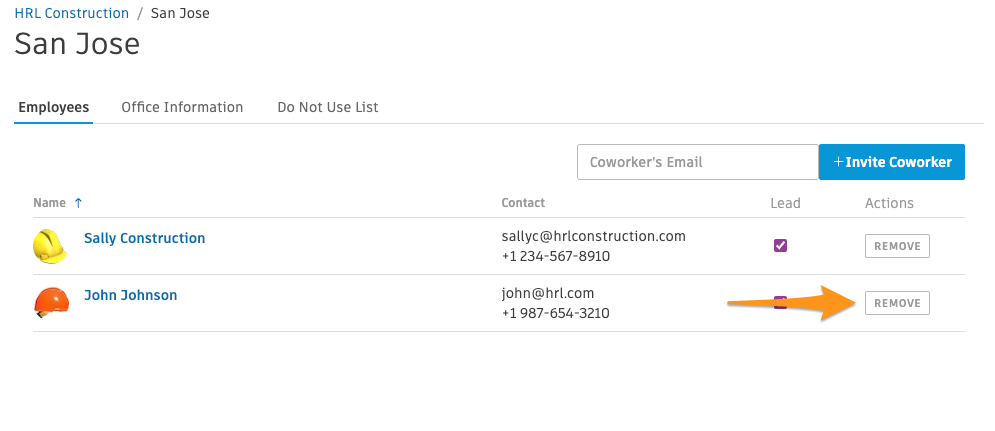This screenshot has height=431, width=995.
Task: Focus the Coworker's Email input field
Action: coord(697,162)
